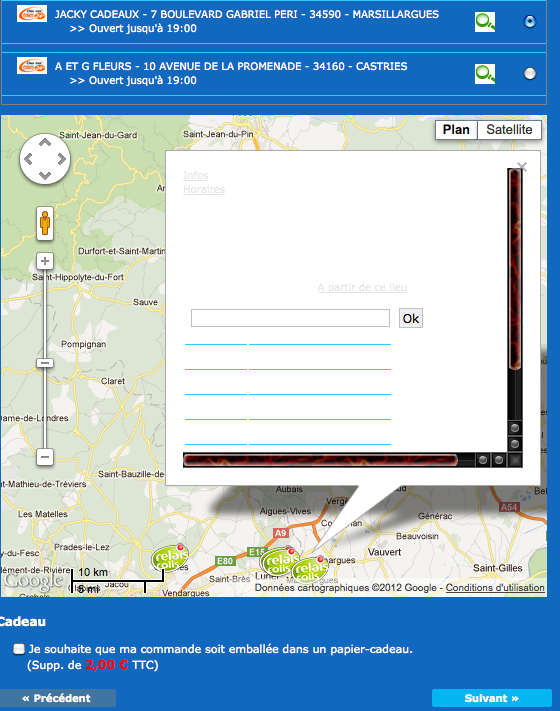
Task: Switch the map to Satellite view
Action: tap(509, 130)
